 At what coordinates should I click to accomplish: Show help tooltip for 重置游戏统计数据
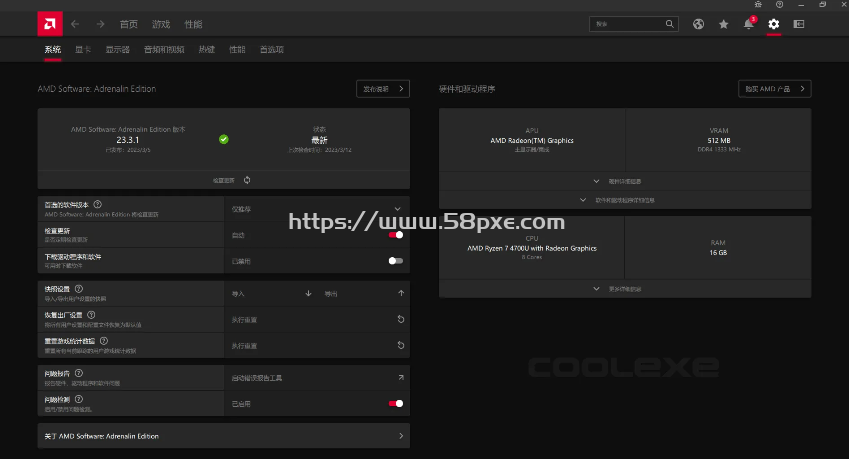pyautogui.click(x=103, y=341)
